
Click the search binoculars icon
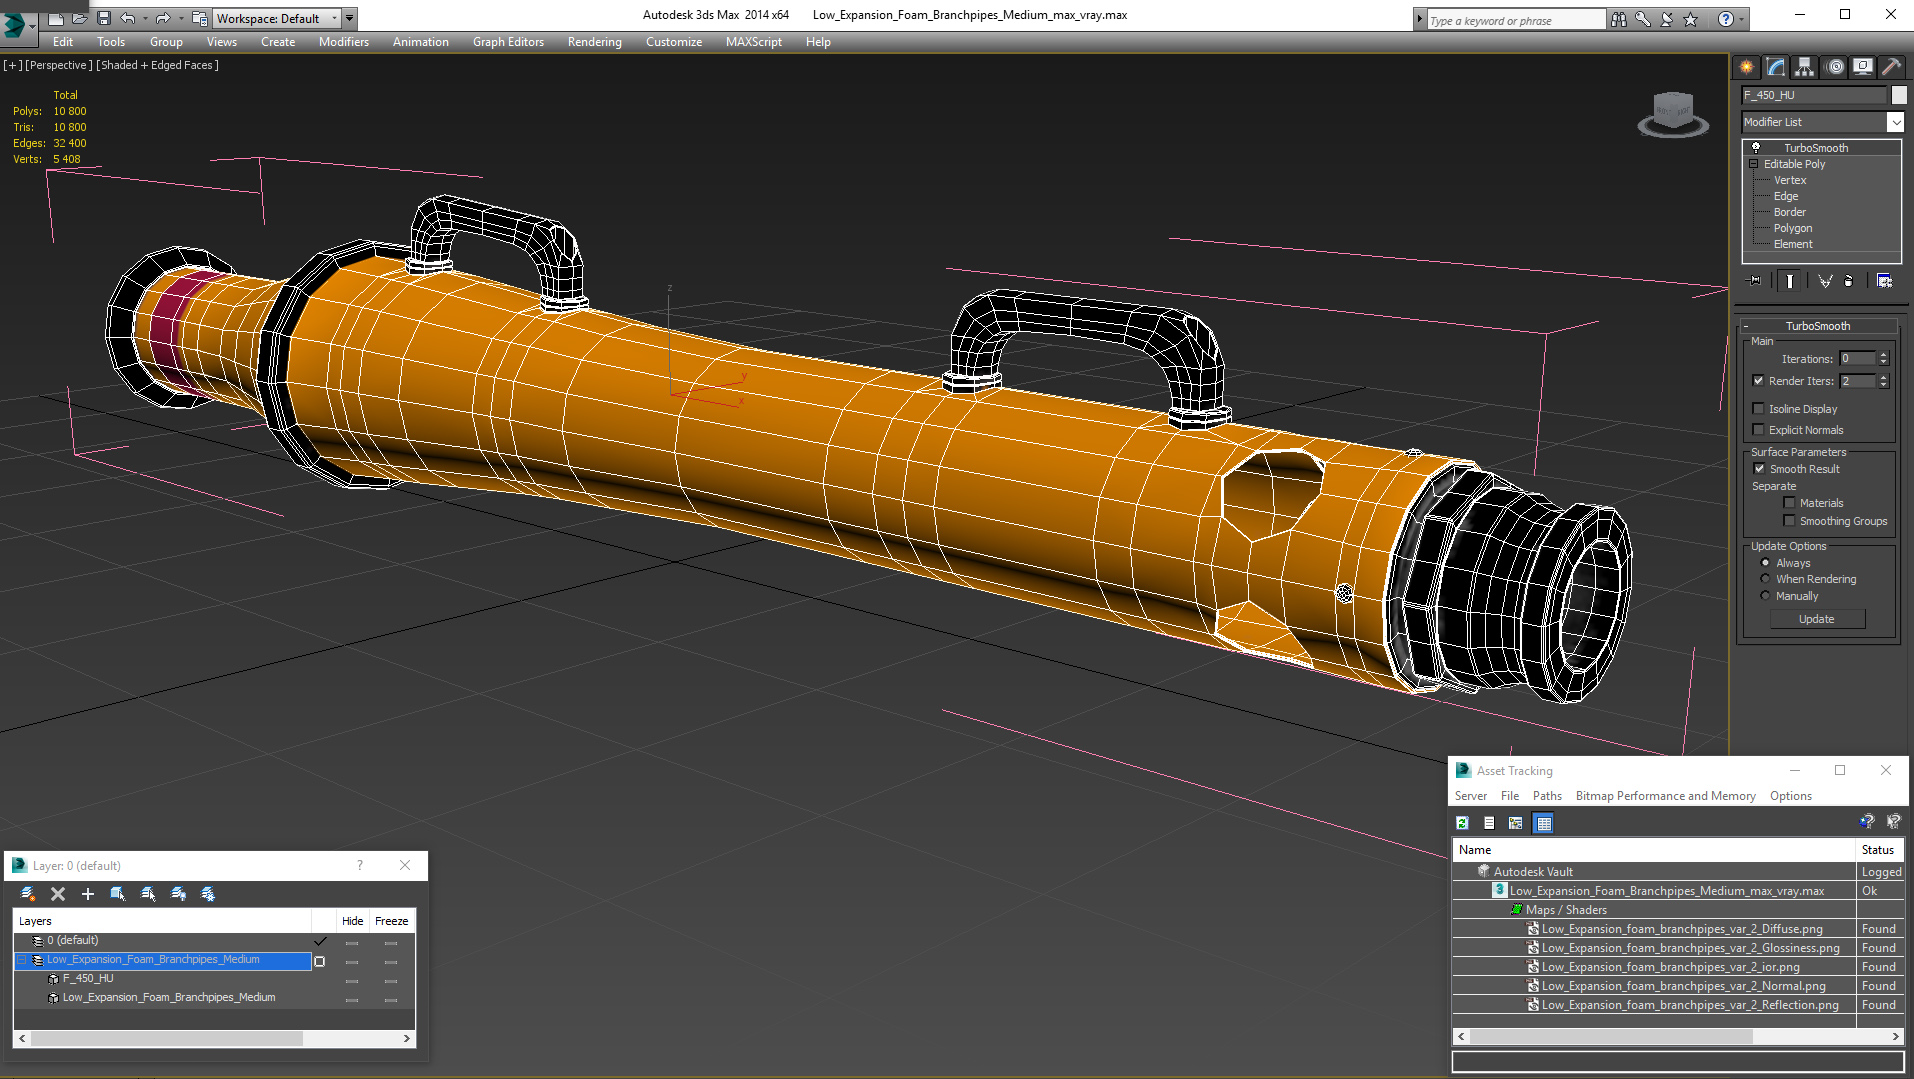click(x=1618, y=19)
